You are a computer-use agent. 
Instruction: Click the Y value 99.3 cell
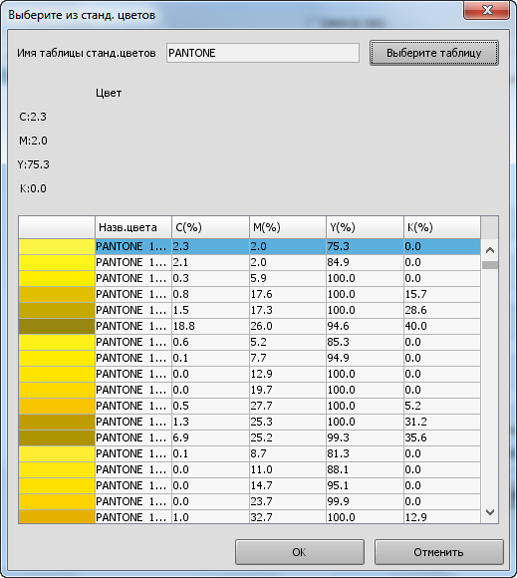click(365, 438)
